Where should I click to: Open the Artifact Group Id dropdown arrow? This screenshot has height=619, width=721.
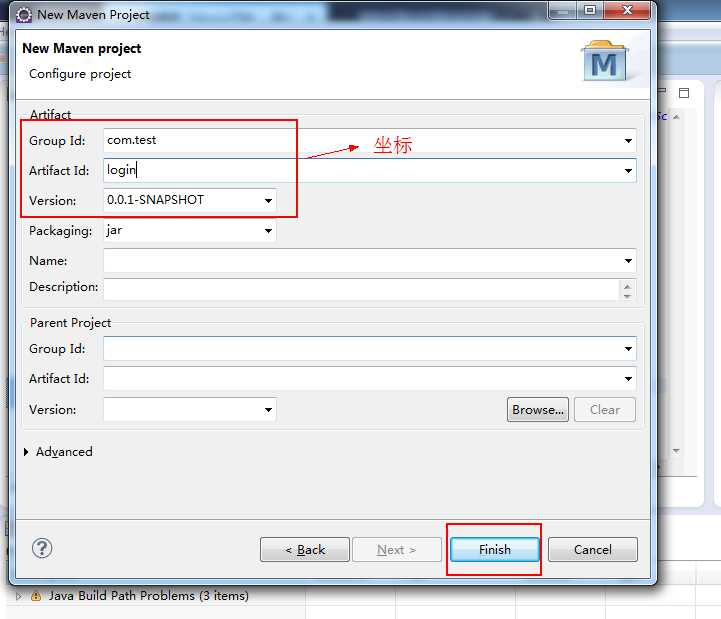tap(628, 141)
